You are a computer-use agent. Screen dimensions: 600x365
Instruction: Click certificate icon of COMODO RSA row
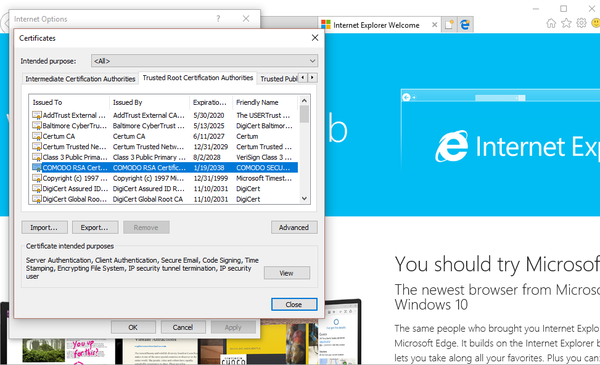click(37, 168)
